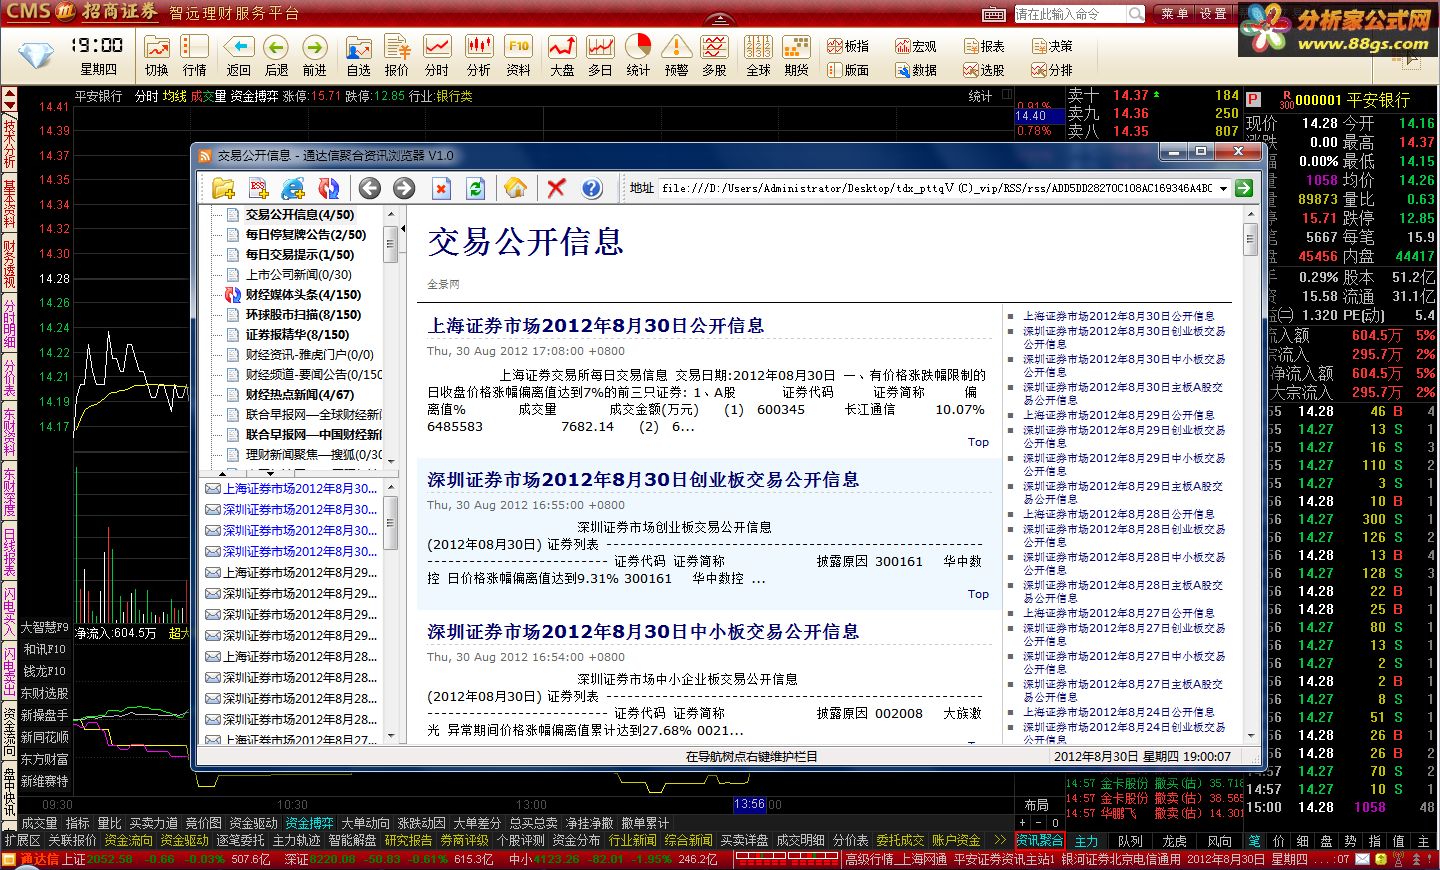This screenshot has width=1440, height=870.
Task: Click the command input field
Action: click(x=1070, y=14)
